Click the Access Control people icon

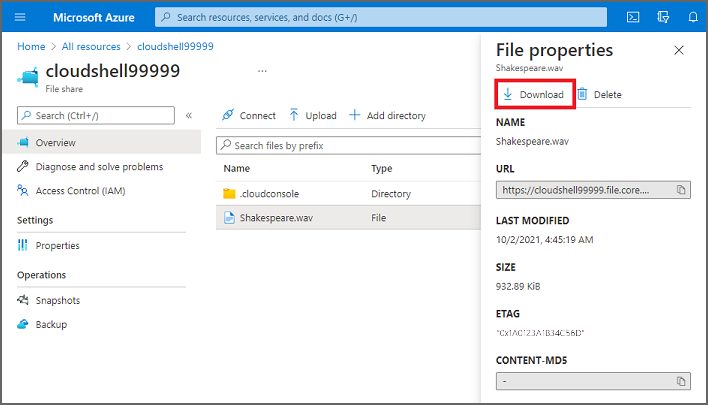point(23,190)
